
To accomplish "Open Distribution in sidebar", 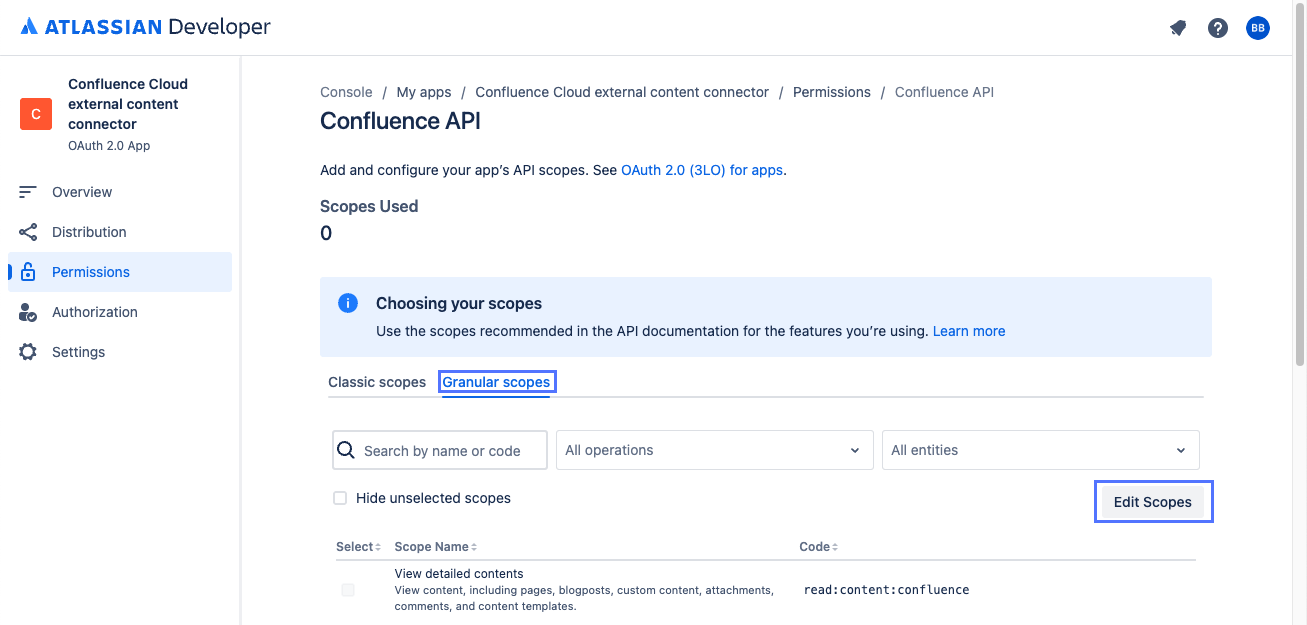I will (x=120, y=232).
